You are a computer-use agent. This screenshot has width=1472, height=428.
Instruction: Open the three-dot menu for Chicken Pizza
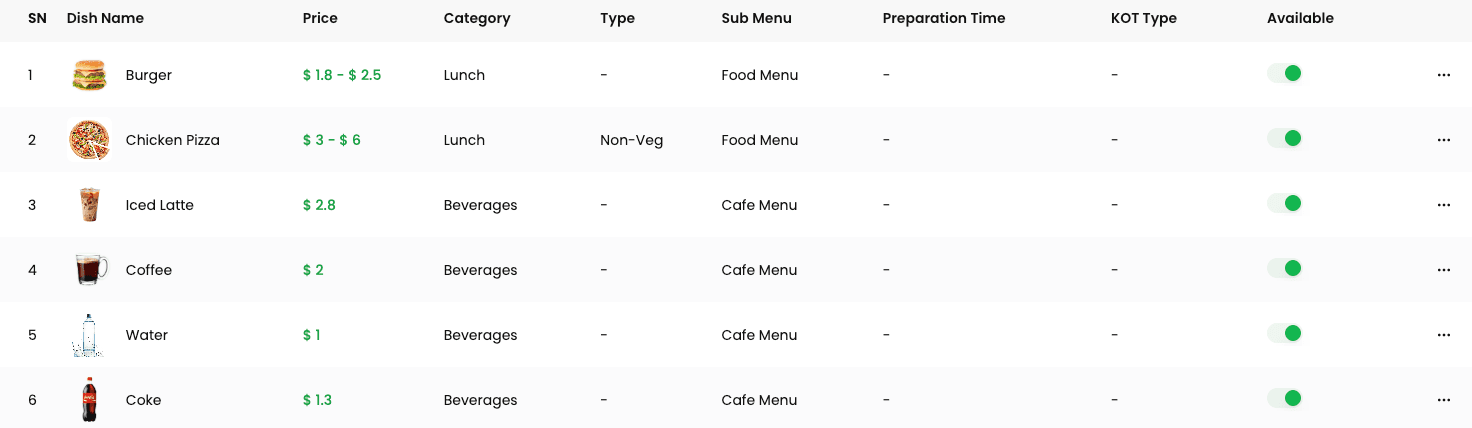click(1443, 140)
